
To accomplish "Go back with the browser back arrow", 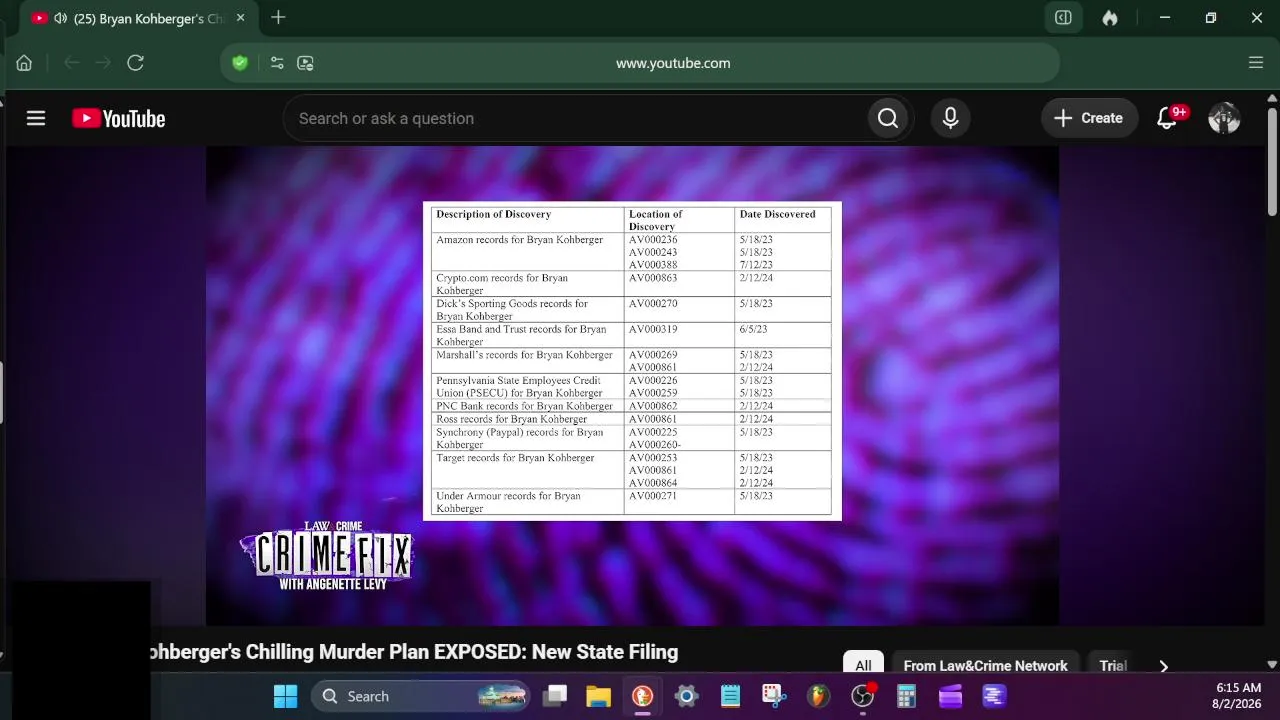I will click(71, 63).
